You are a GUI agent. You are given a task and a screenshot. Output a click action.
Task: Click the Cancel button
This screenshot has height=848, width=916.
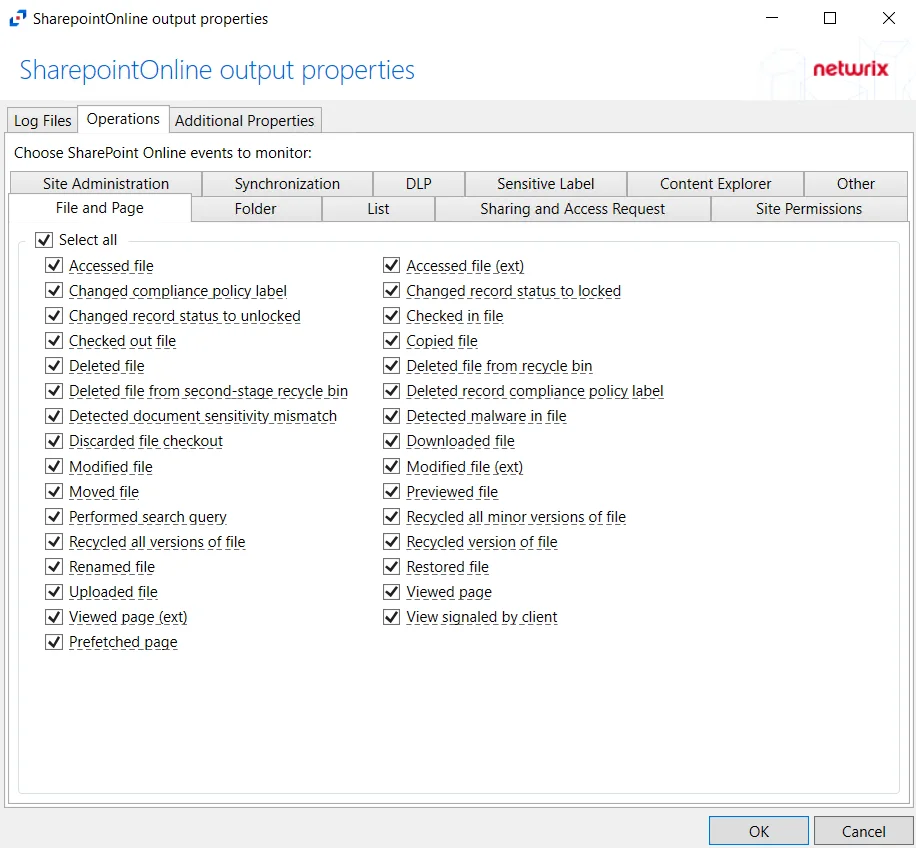click(863, 831)
